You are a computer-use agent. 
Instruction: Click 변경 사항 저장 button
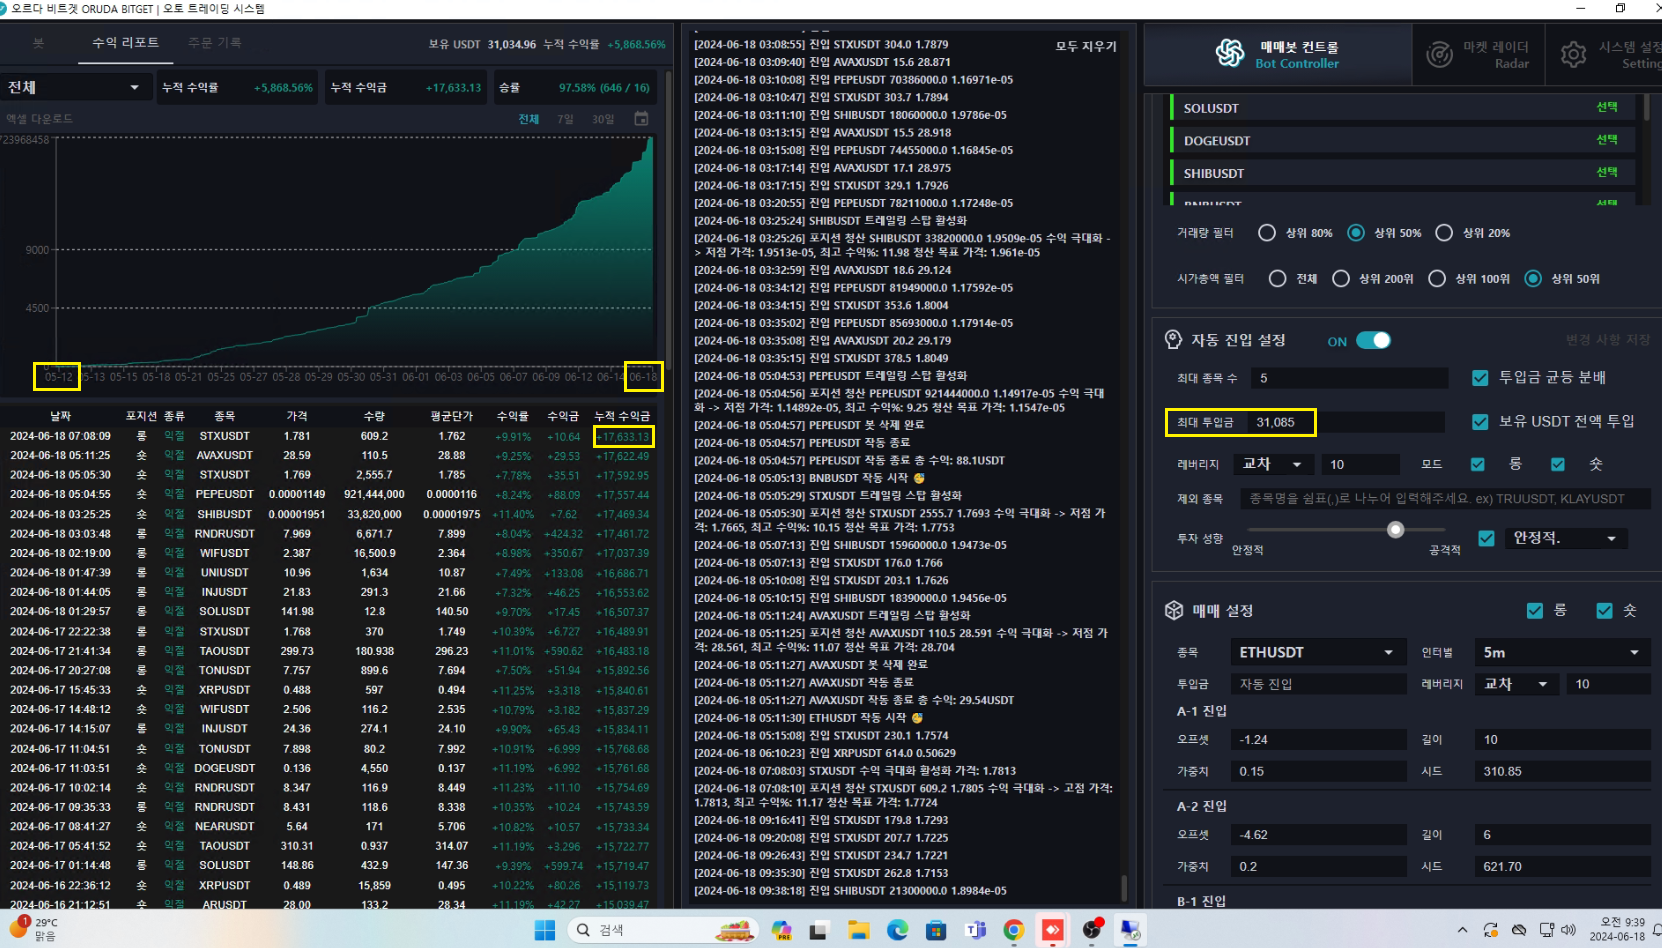pyautogui.click(x=1607, y=340)
